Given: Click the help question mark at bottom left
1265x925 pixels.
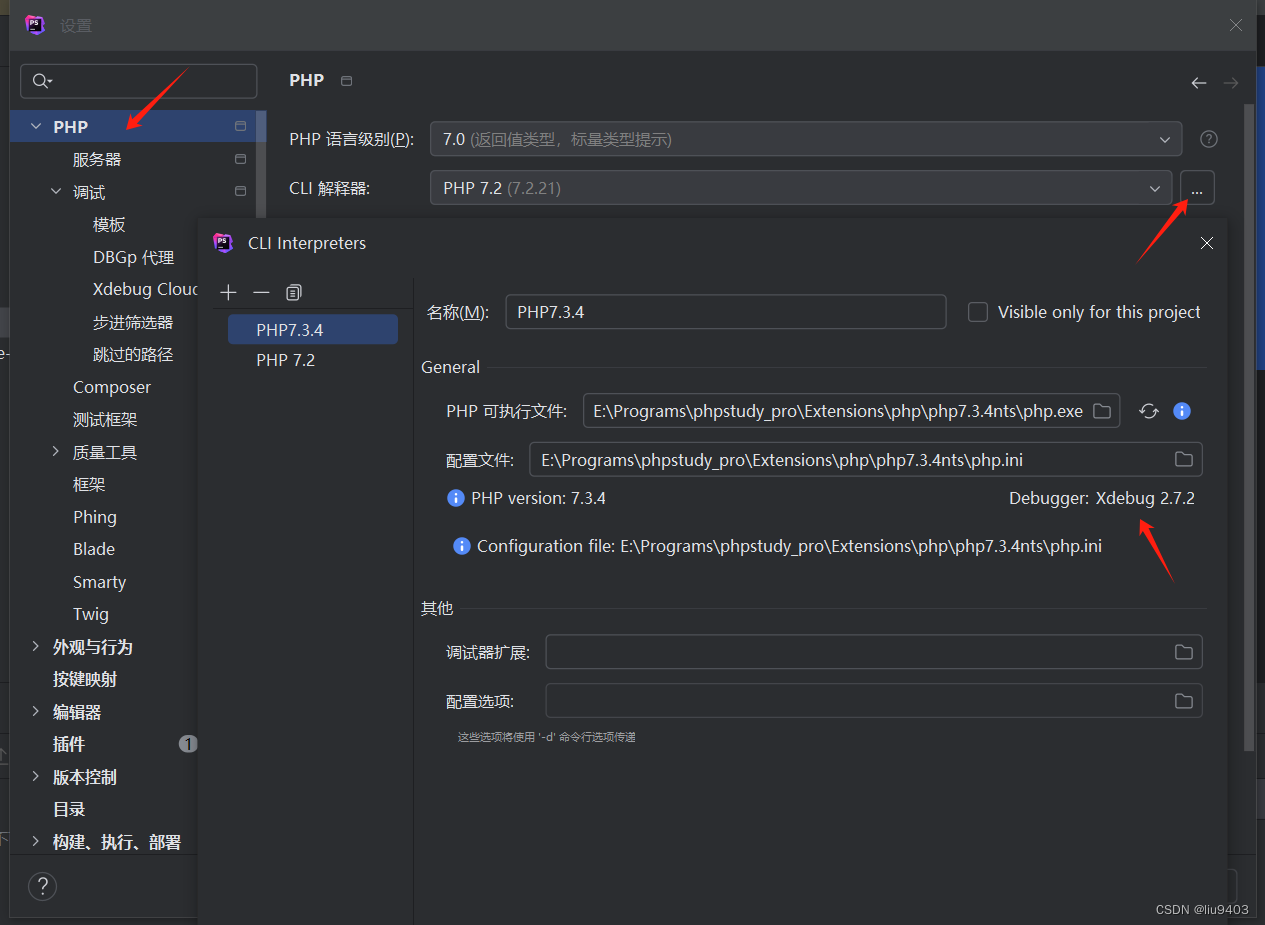Looking at the screenshot, I should (x=42, y=886).
